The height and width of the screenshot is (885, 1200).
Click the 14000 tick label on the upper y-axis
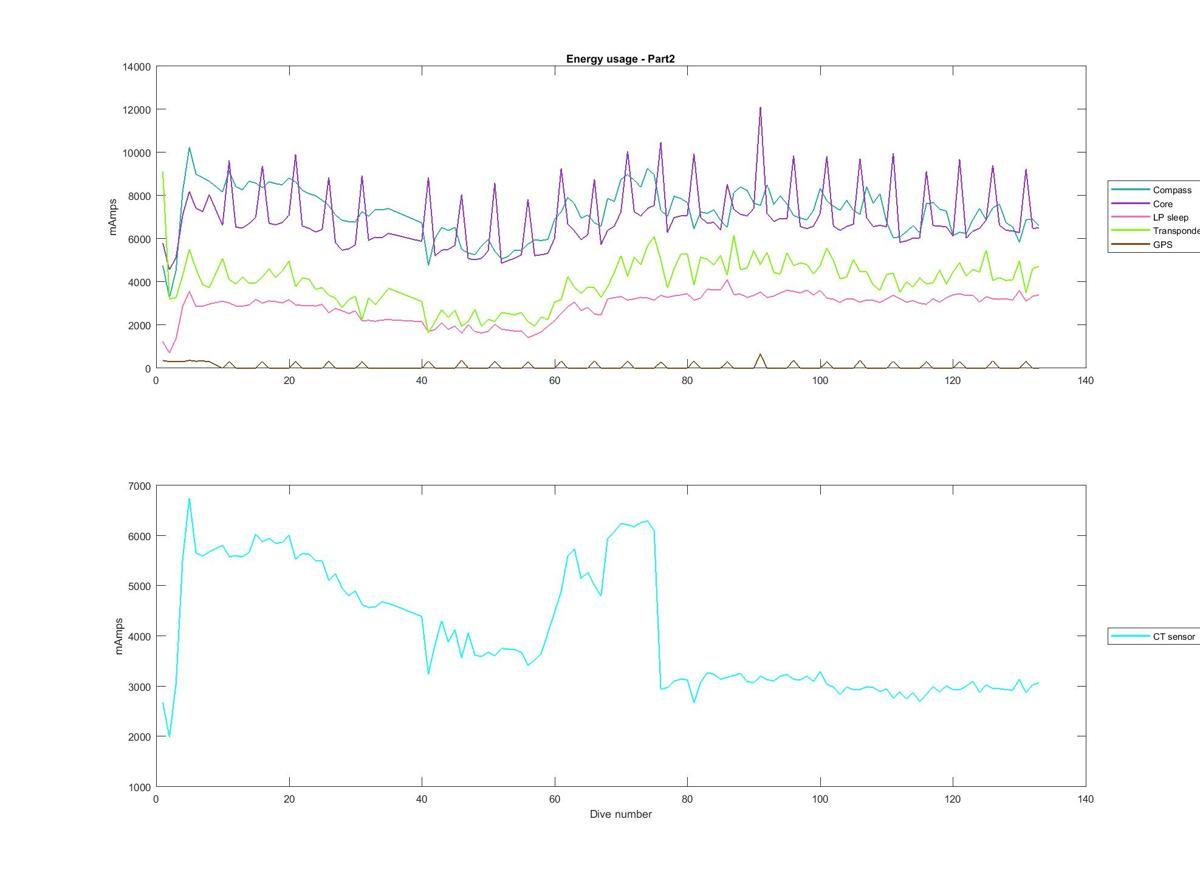(x=136, y=67)
